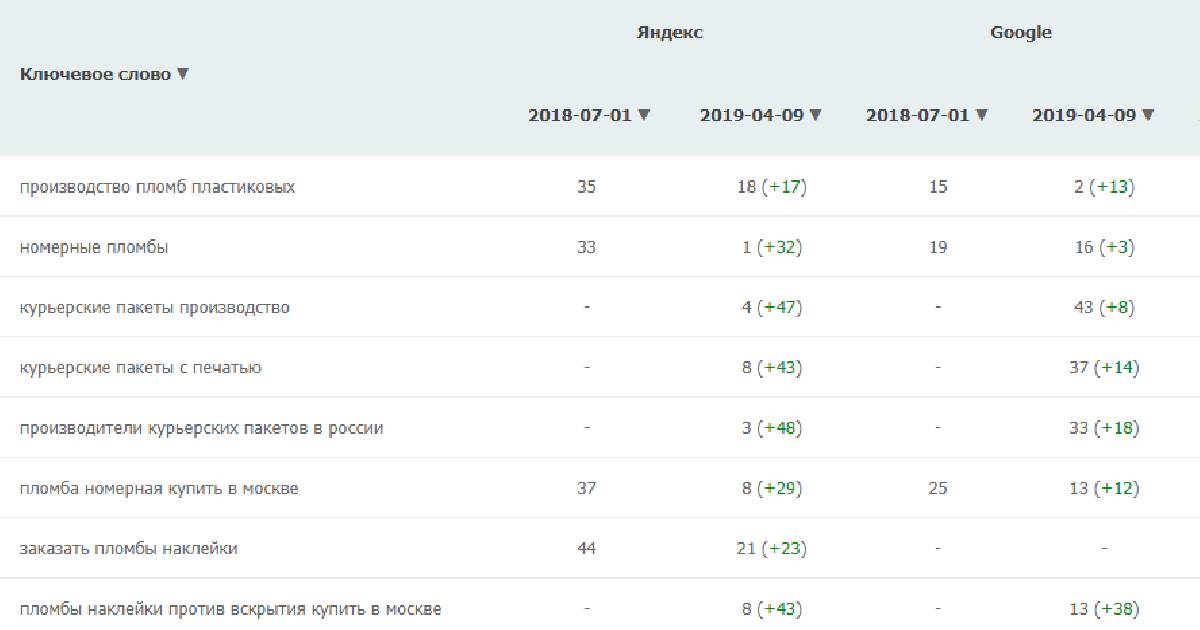The height and width of the screenshot is (630, 1200).
Task: Click the Ключевое слово header label
Action: coord(96,74)
